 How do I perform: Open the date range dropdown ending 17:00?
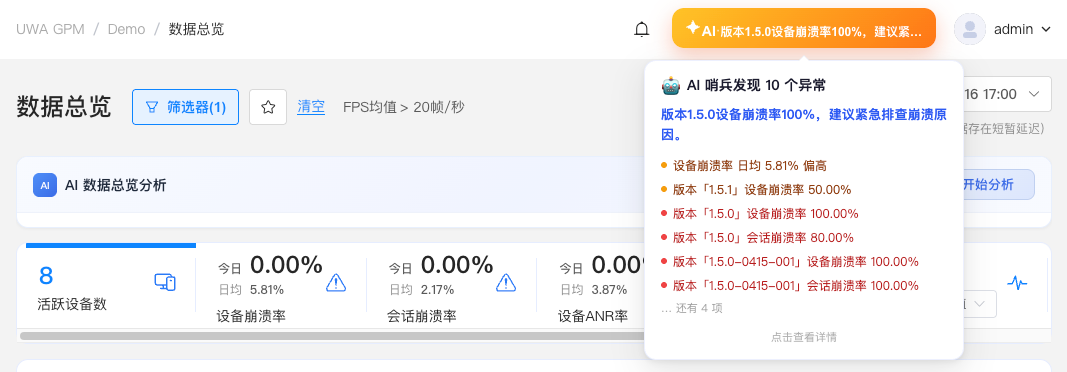1008,95
